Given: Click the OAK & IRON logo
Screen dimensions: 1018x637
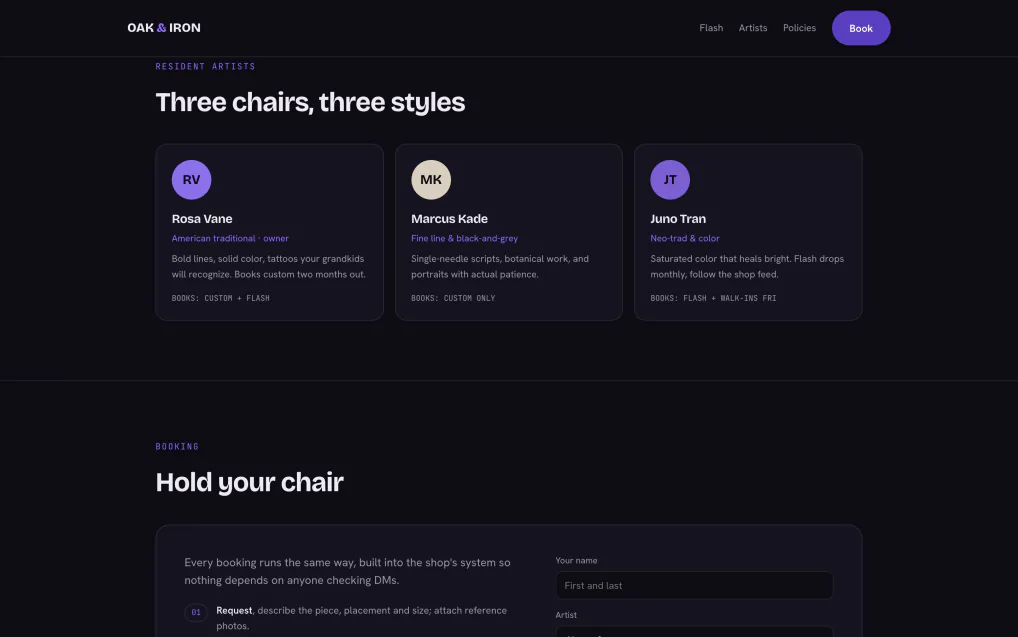Looking at the screenshot, I should tap(164, 28).
